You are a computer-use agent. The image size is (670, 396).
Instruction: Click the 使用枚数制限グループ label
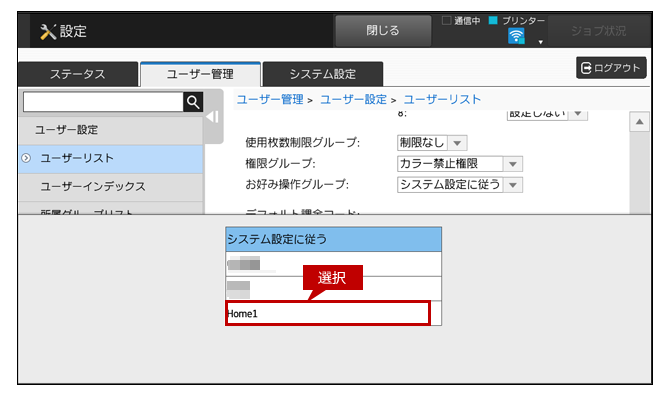coord(303,143)
